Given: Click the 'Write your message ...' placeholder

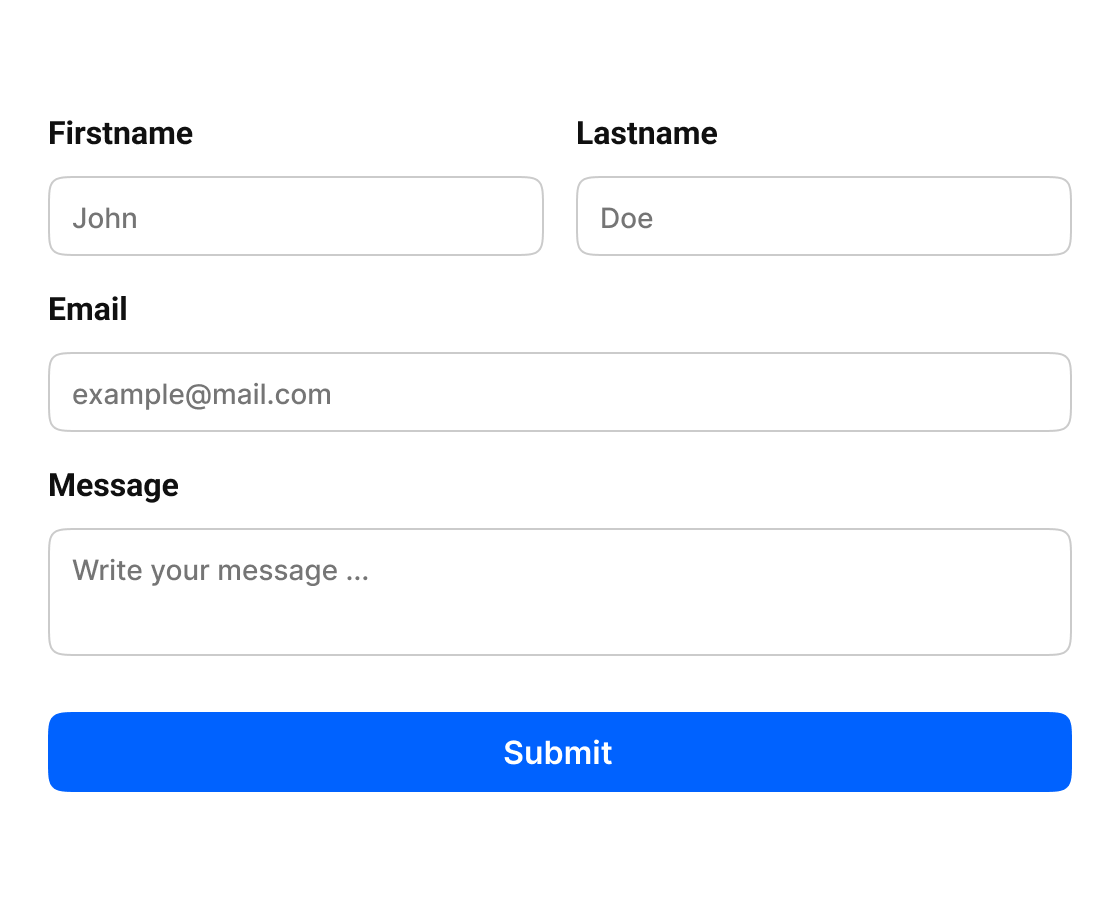Looking at the screenshot, I should pyautogui.click(x=221, y=571).
